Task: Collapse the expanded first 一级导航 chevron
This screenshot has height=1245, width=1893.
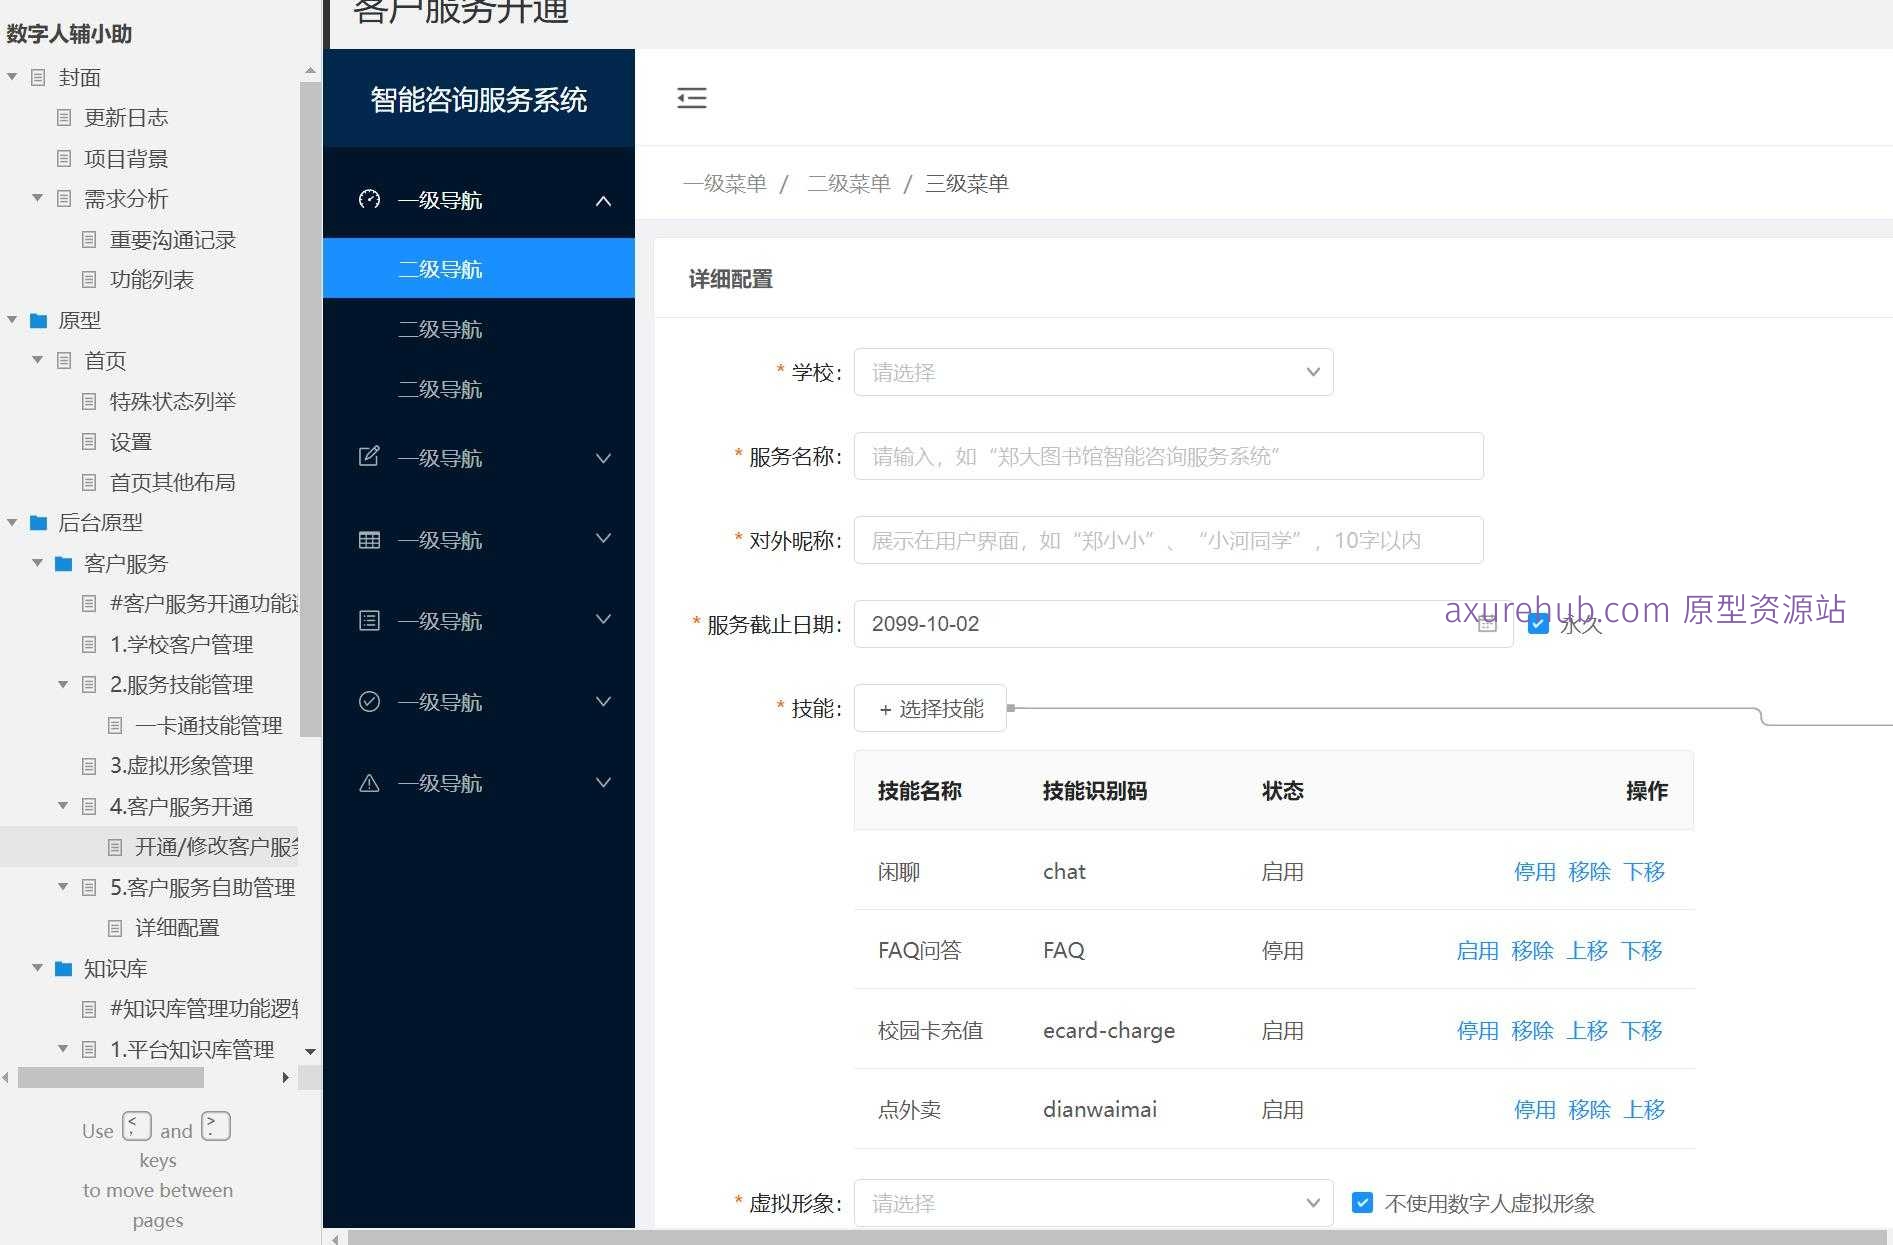Action: coord(603,200)
